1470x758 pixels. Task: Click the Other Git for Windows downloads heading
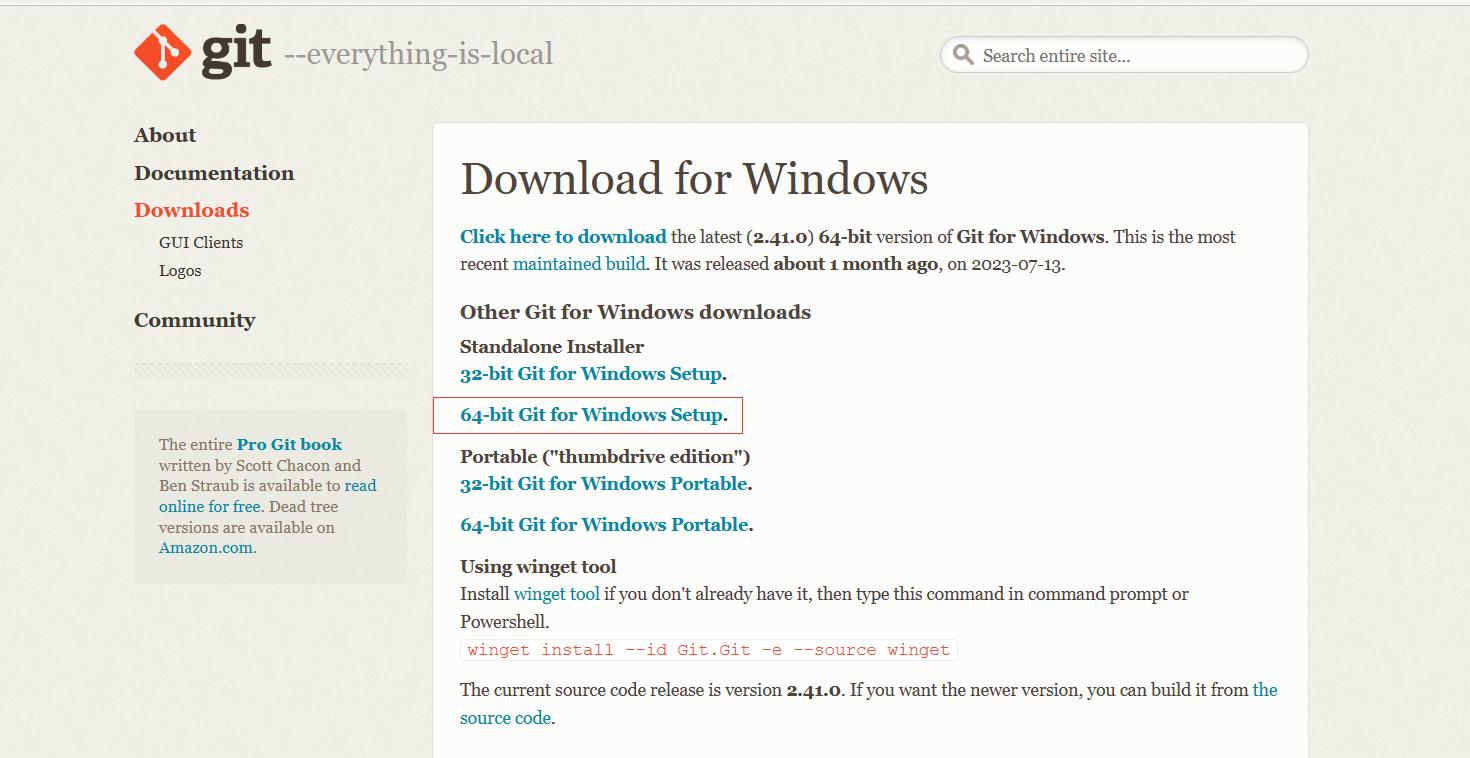coord(635,312)
